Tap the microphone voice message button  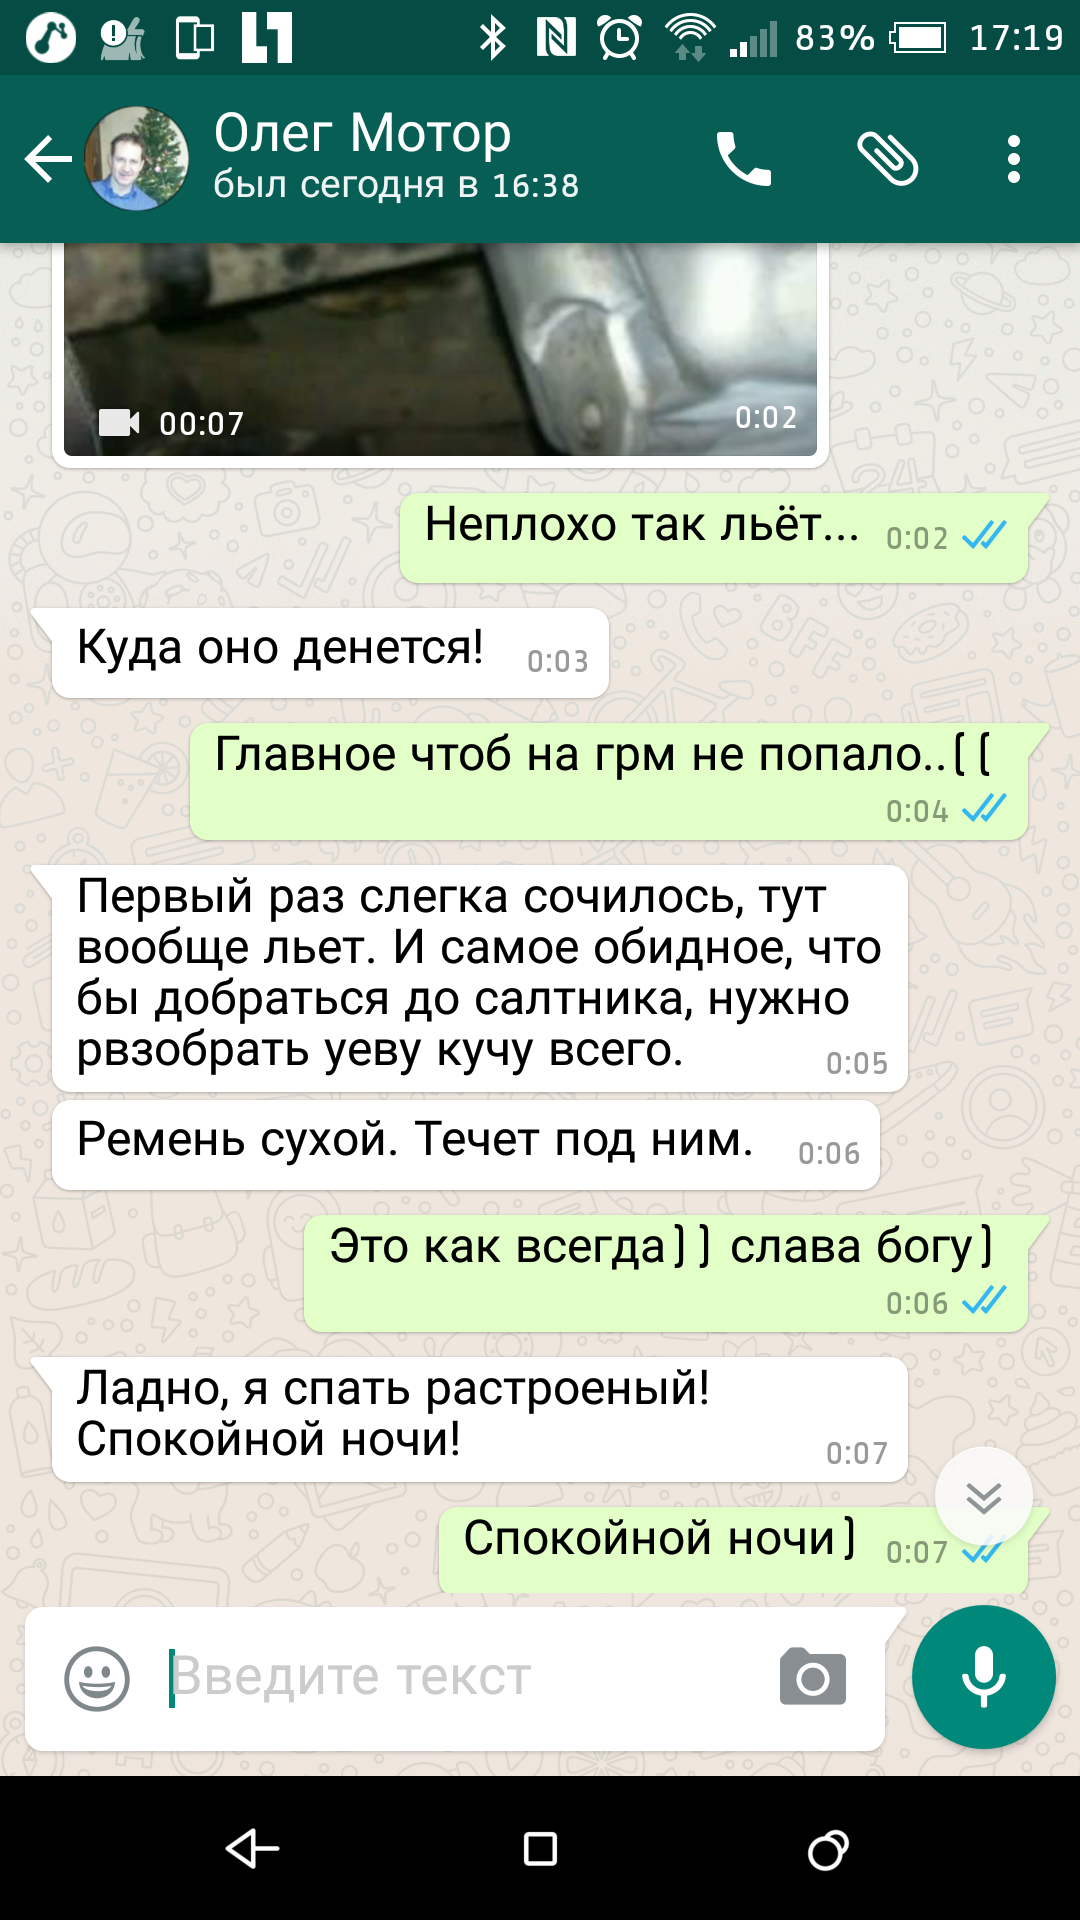click(983, 1677)
